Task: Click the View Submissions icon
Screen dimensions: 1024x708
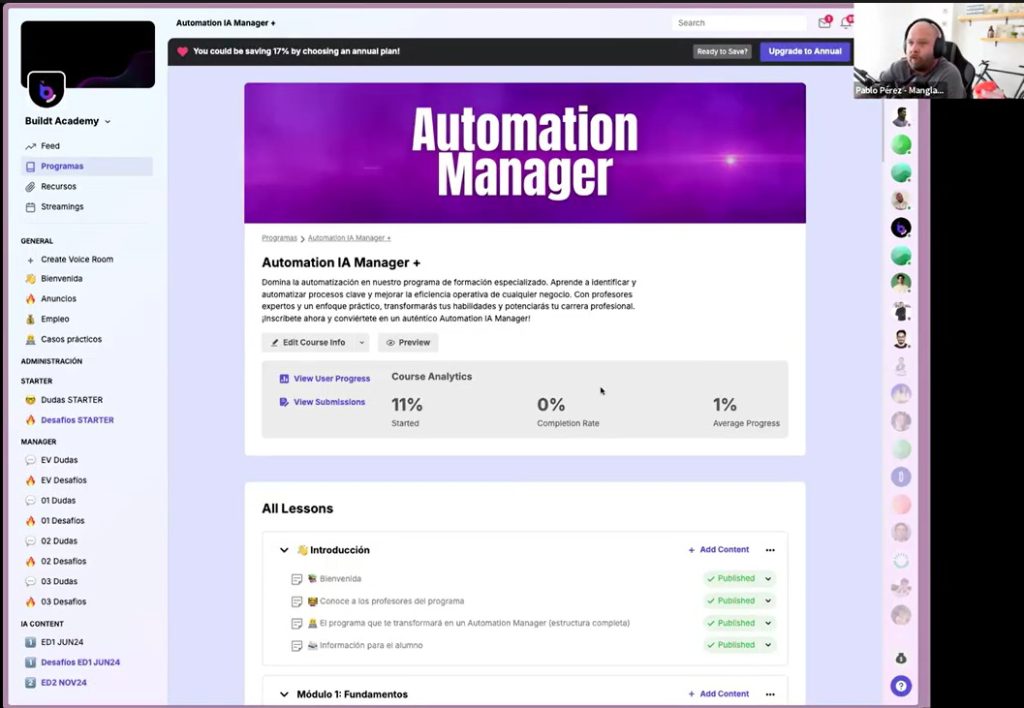Action: (x=284, y=402)
